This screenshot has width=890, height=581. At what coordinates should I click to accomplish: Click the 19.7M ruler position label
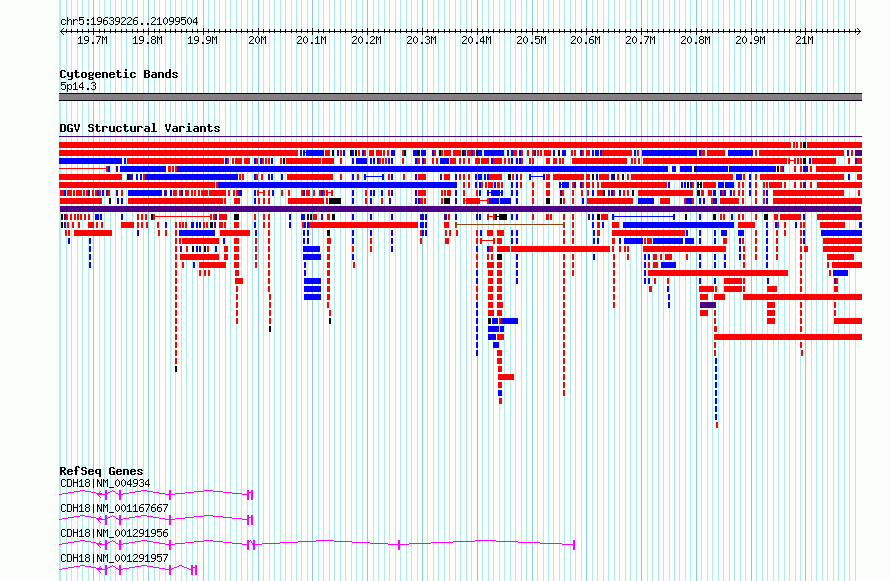pos(93,40)
